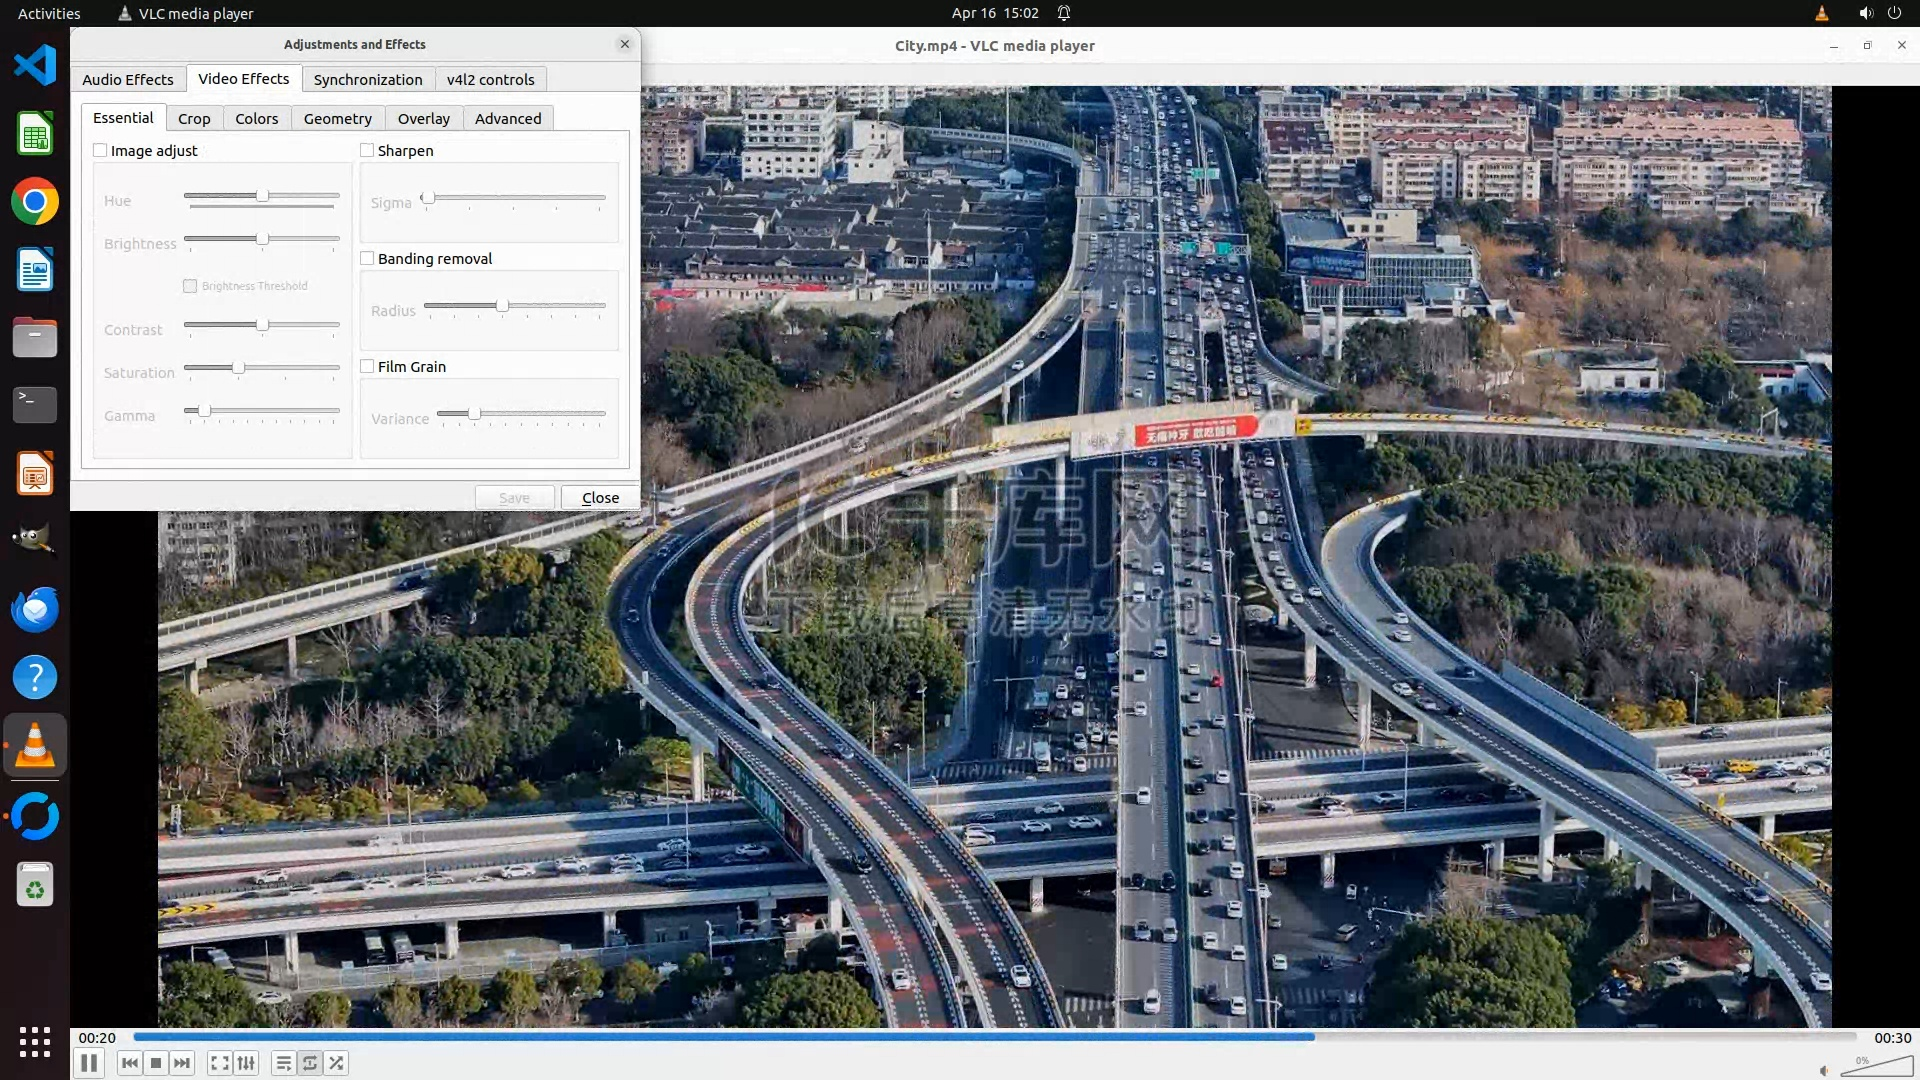This screenshot has width=1920, height=1080.
Task: Enable the Image adjust checkbox
Action: 100,151
